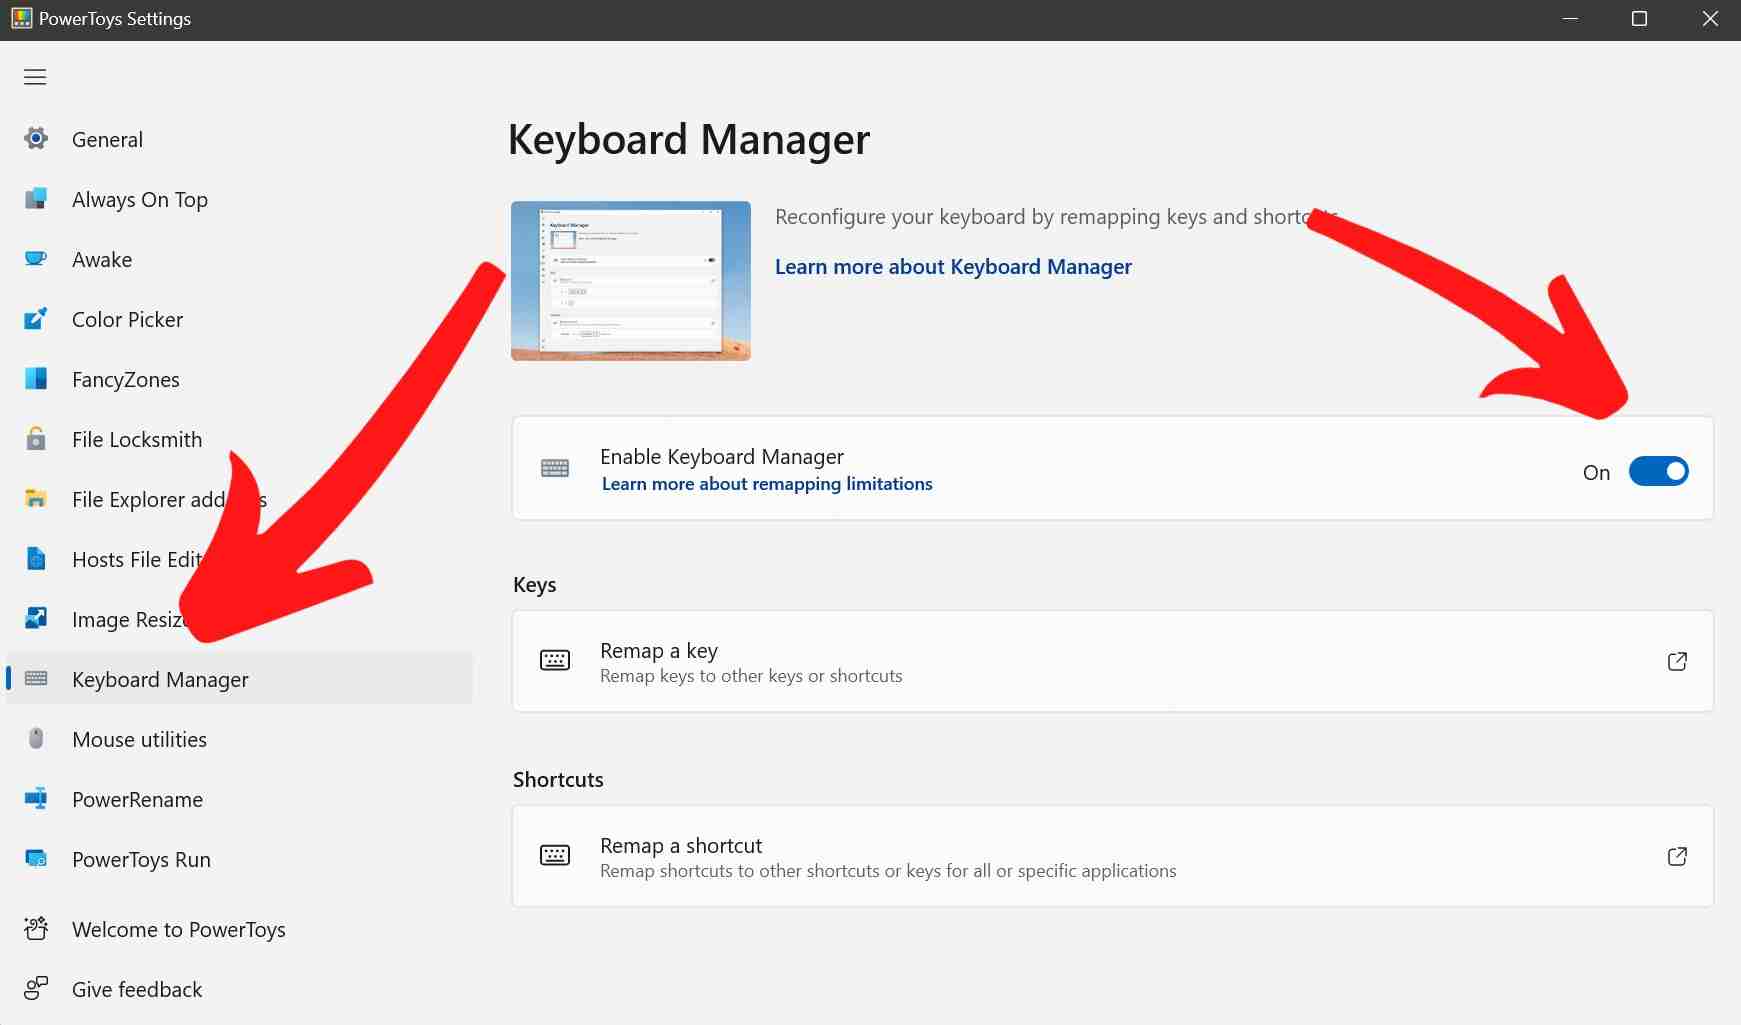This screenshot has width=1741, height=1025.
Task: Open the Remap a shortcut editor
Action: coord(1113,856)
